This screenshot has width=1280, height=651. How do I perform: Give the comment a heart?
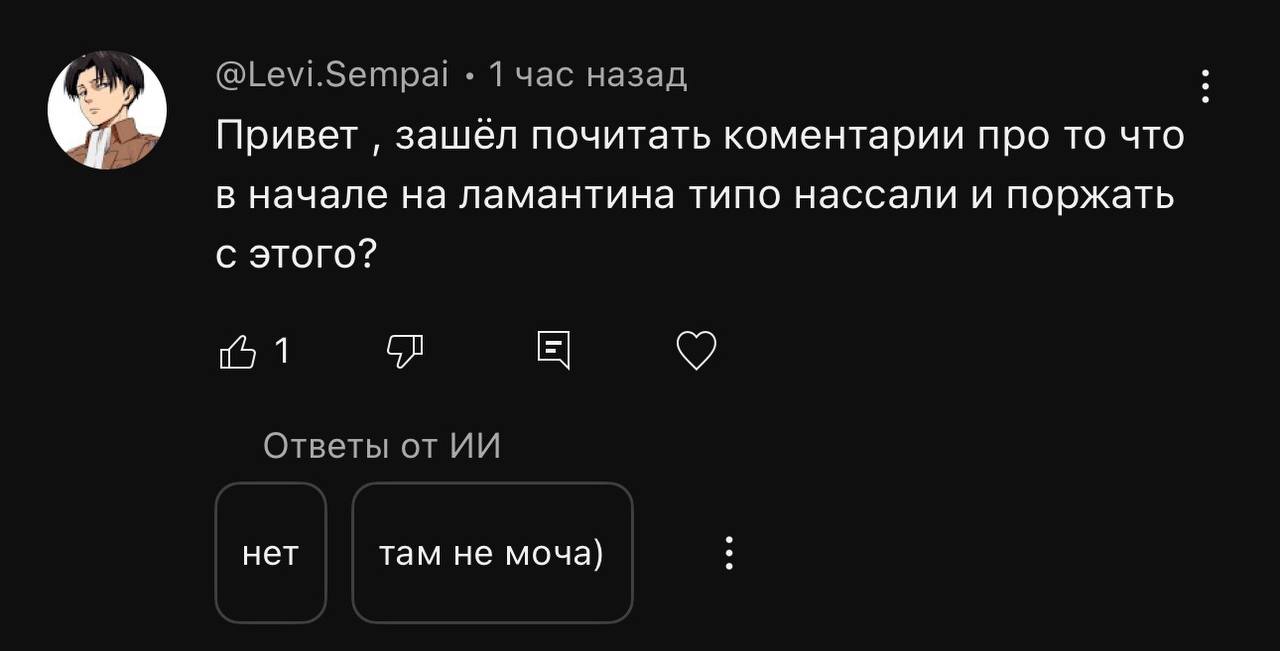[697, 351]
